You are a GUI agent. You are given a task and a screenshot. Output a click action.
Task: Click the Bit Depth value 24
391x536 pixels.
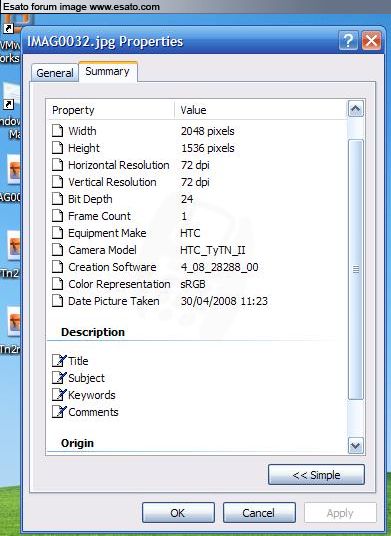[187, 199]
